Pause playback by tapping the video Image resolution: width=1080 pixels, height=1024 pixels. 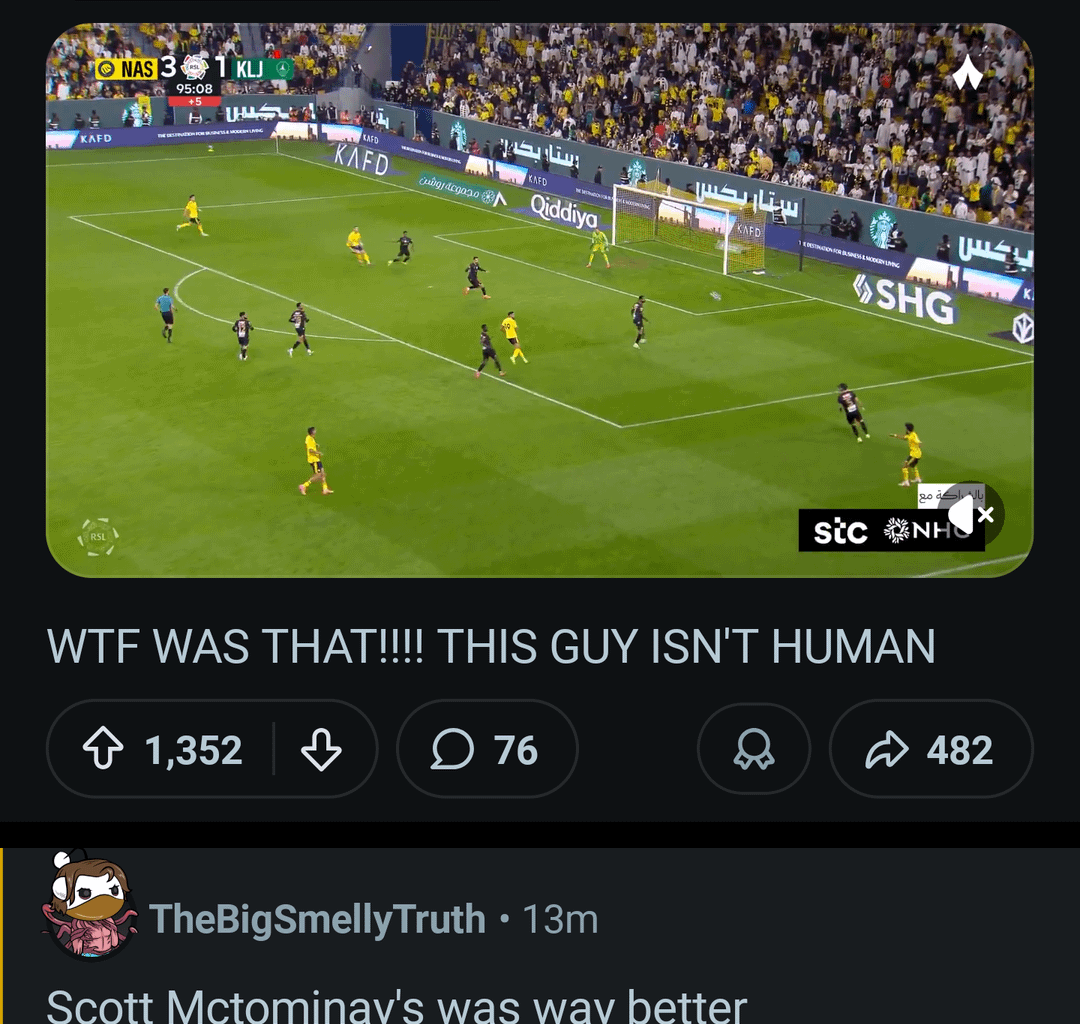point(540,300)
